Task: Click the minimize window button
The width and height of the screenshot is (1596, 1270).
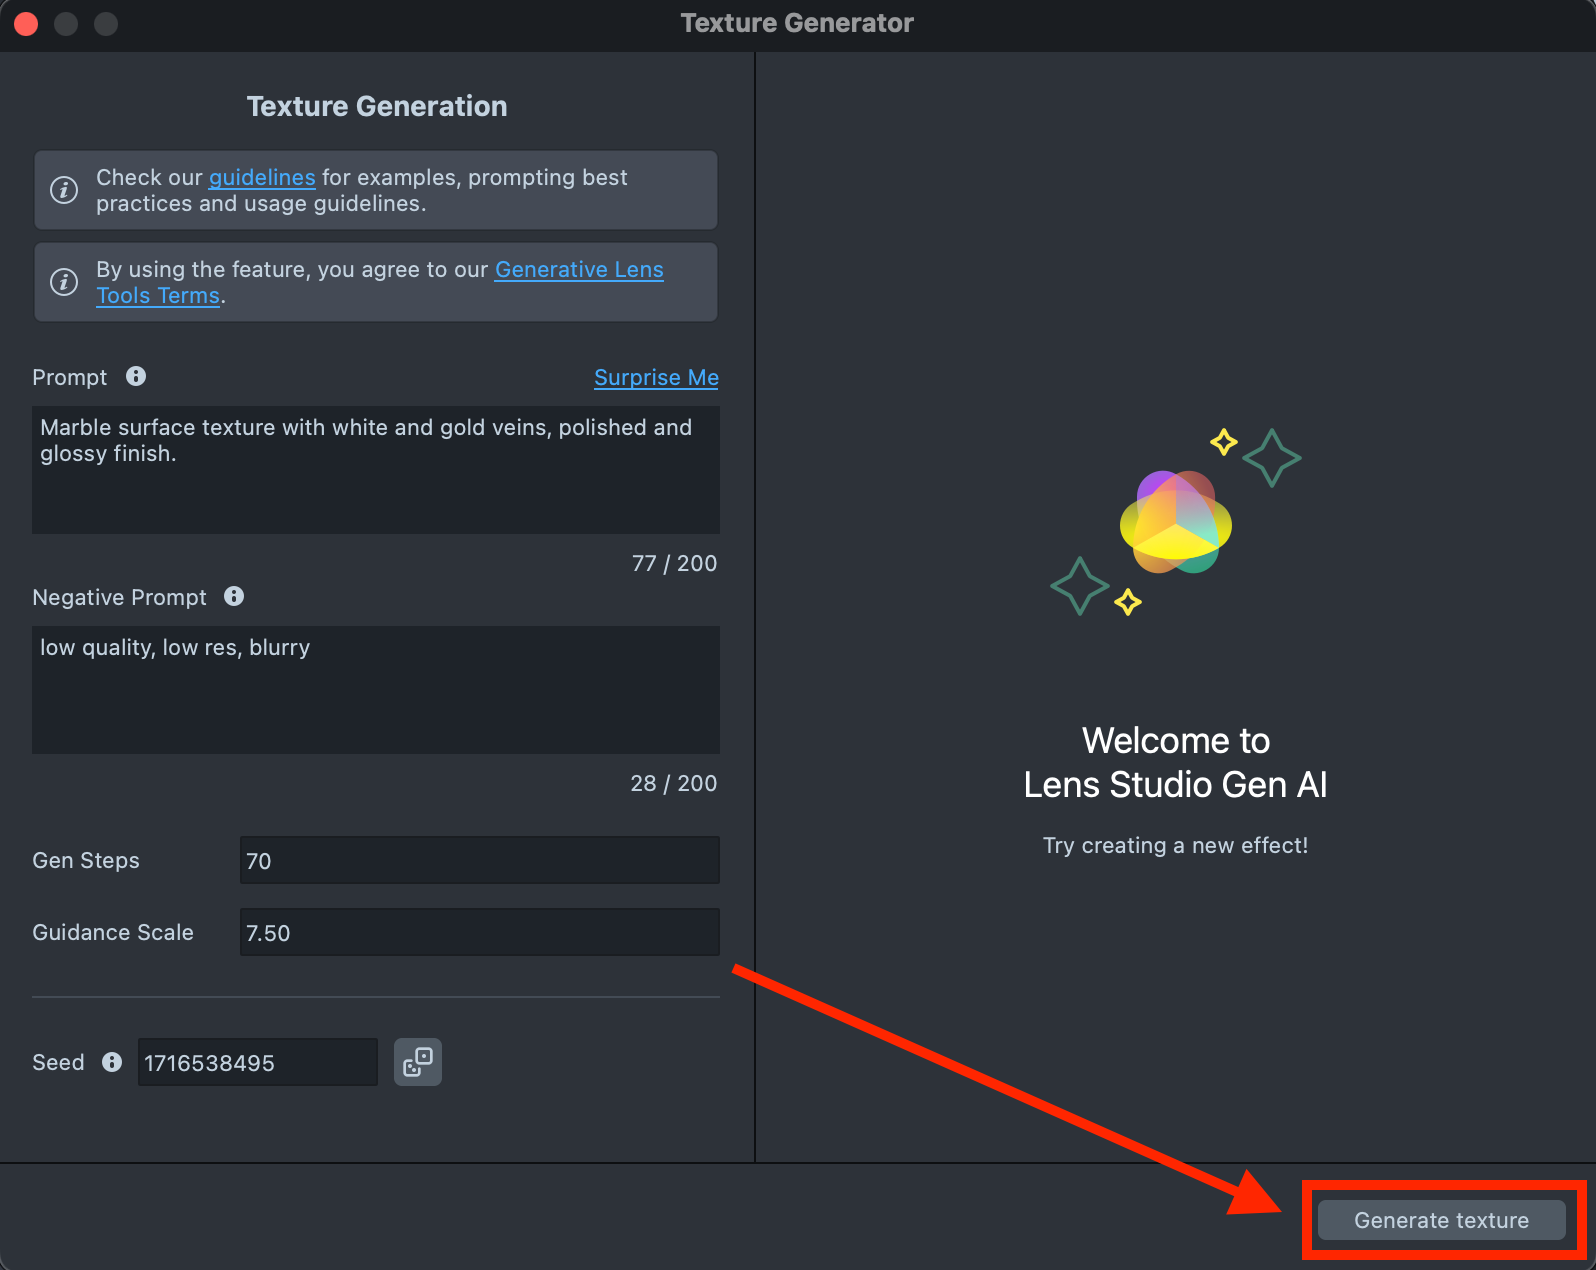Action: [x=66, y=24]
